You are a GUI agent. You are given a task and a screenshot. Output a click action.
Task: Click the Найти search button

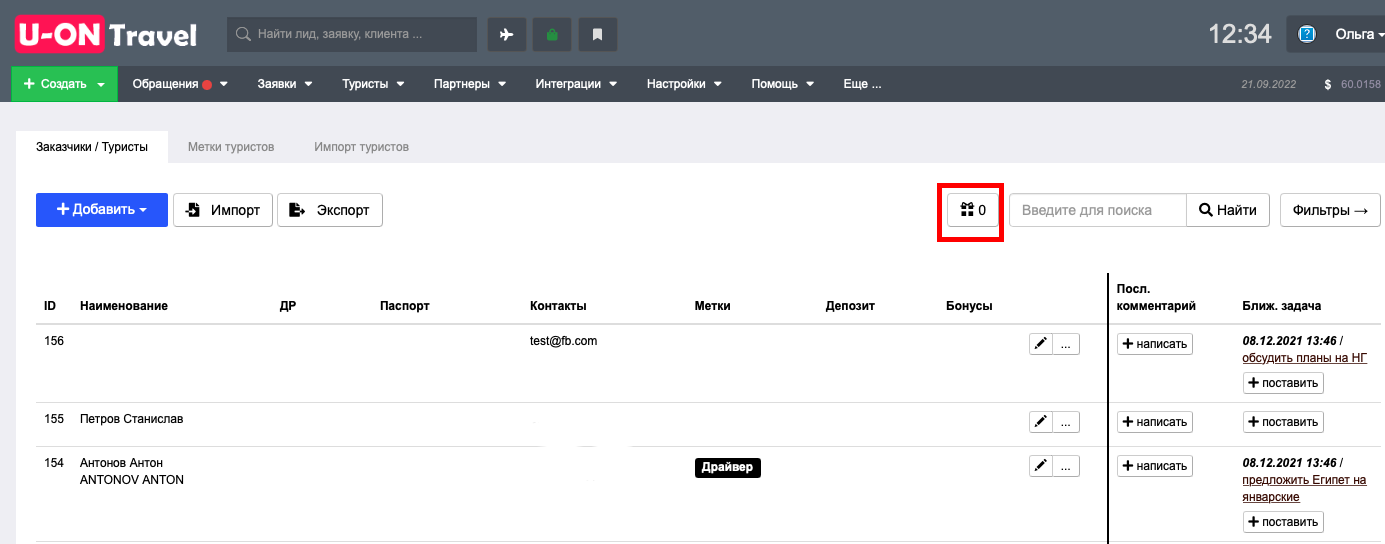point(1228,210)
